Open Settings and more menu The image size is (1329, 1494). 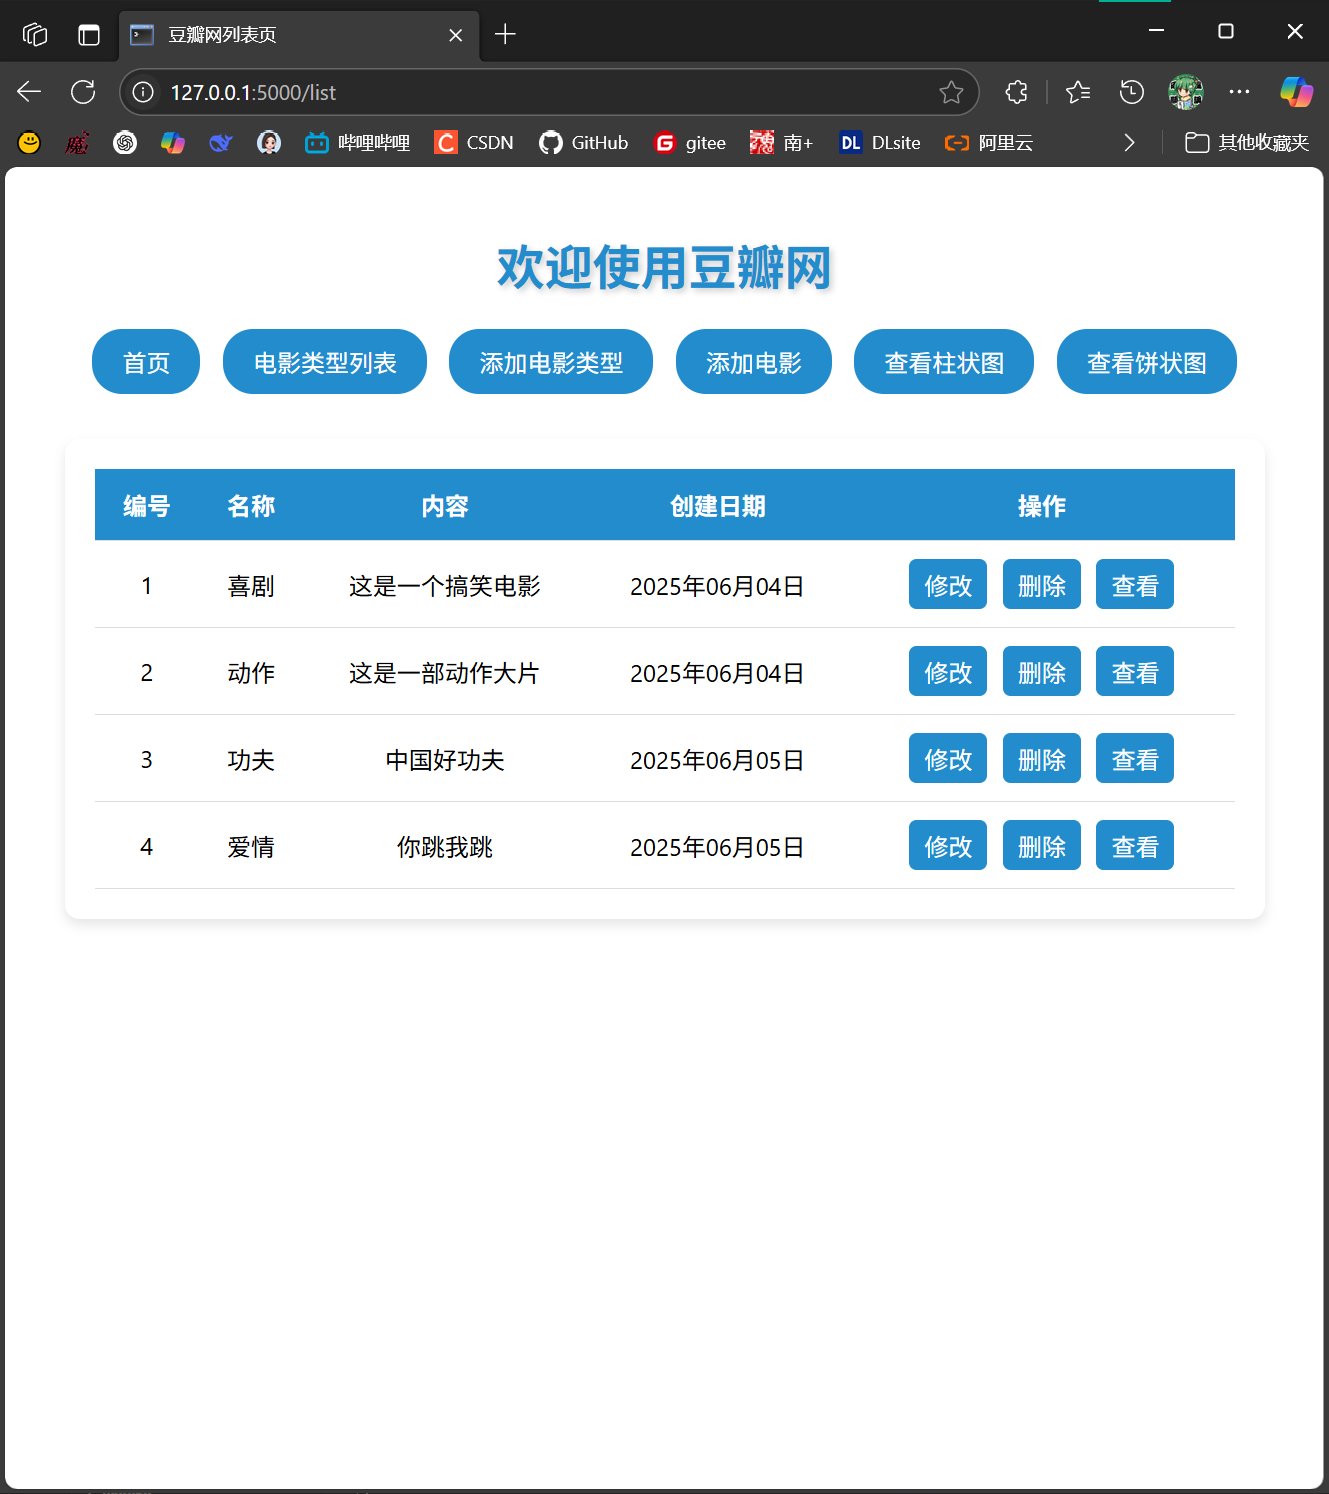1239,92
